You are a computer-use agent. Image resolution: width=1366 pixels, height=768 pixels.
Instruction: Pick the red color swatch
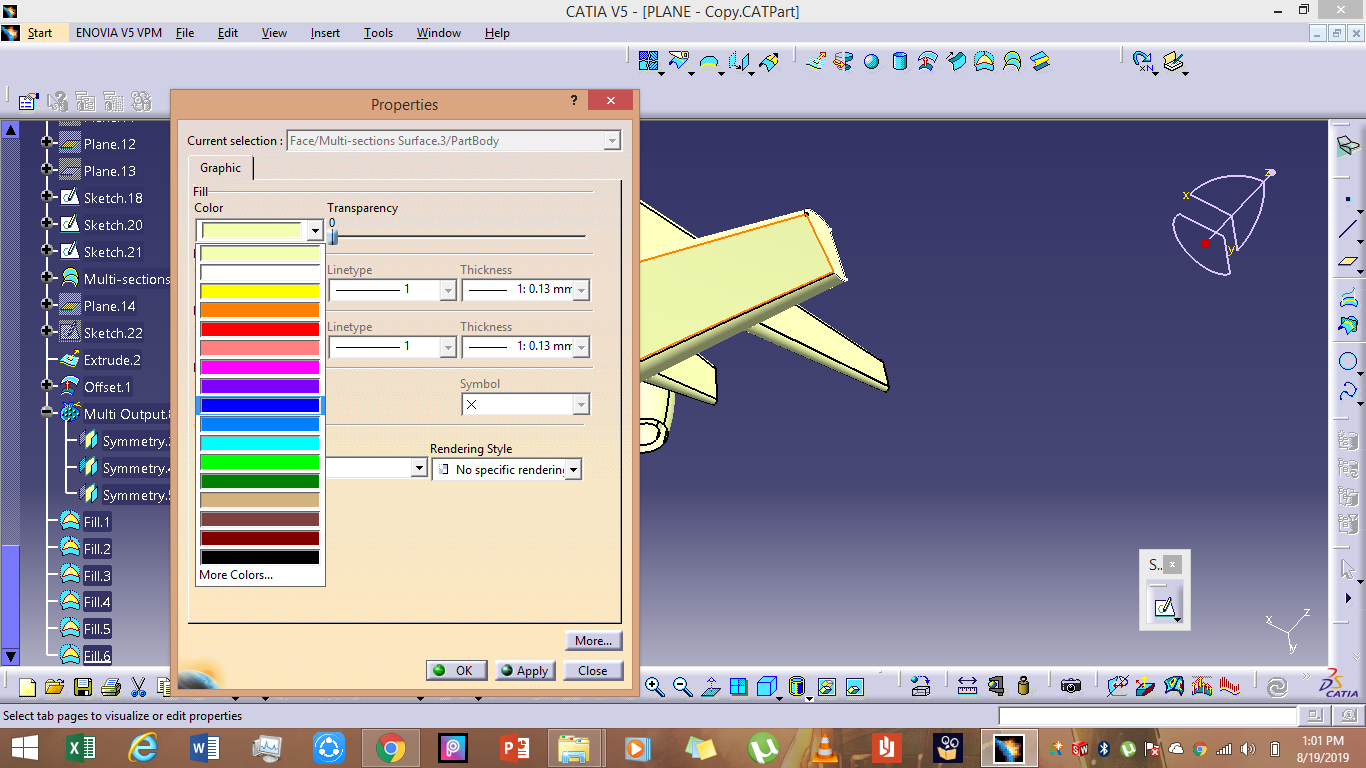pyautogui.click(x=260, y=329)
